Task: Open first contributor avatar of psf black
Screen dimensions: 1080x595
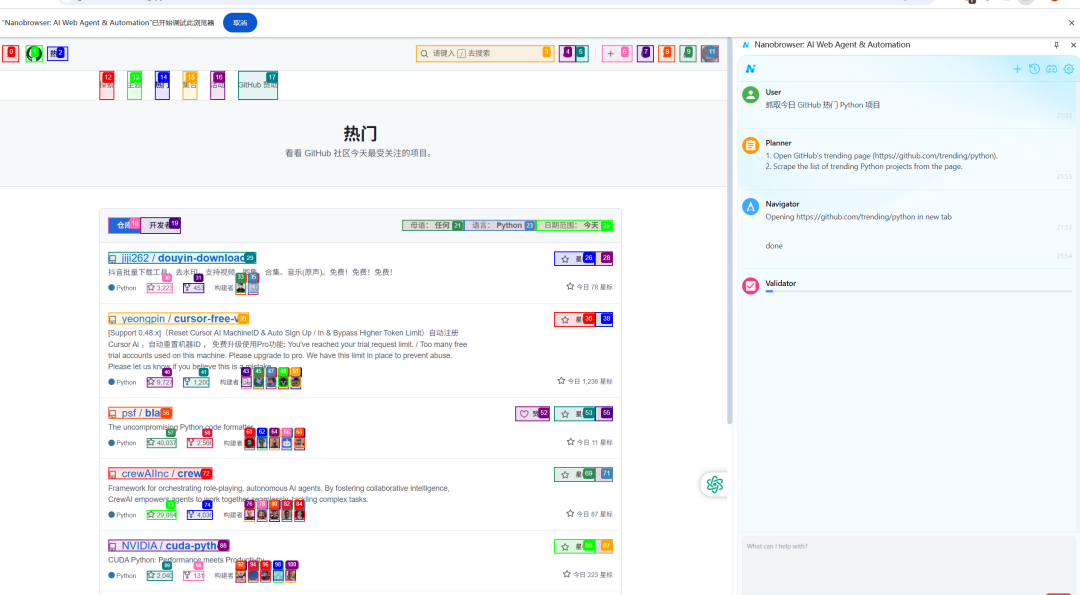Action: point(249,443)
